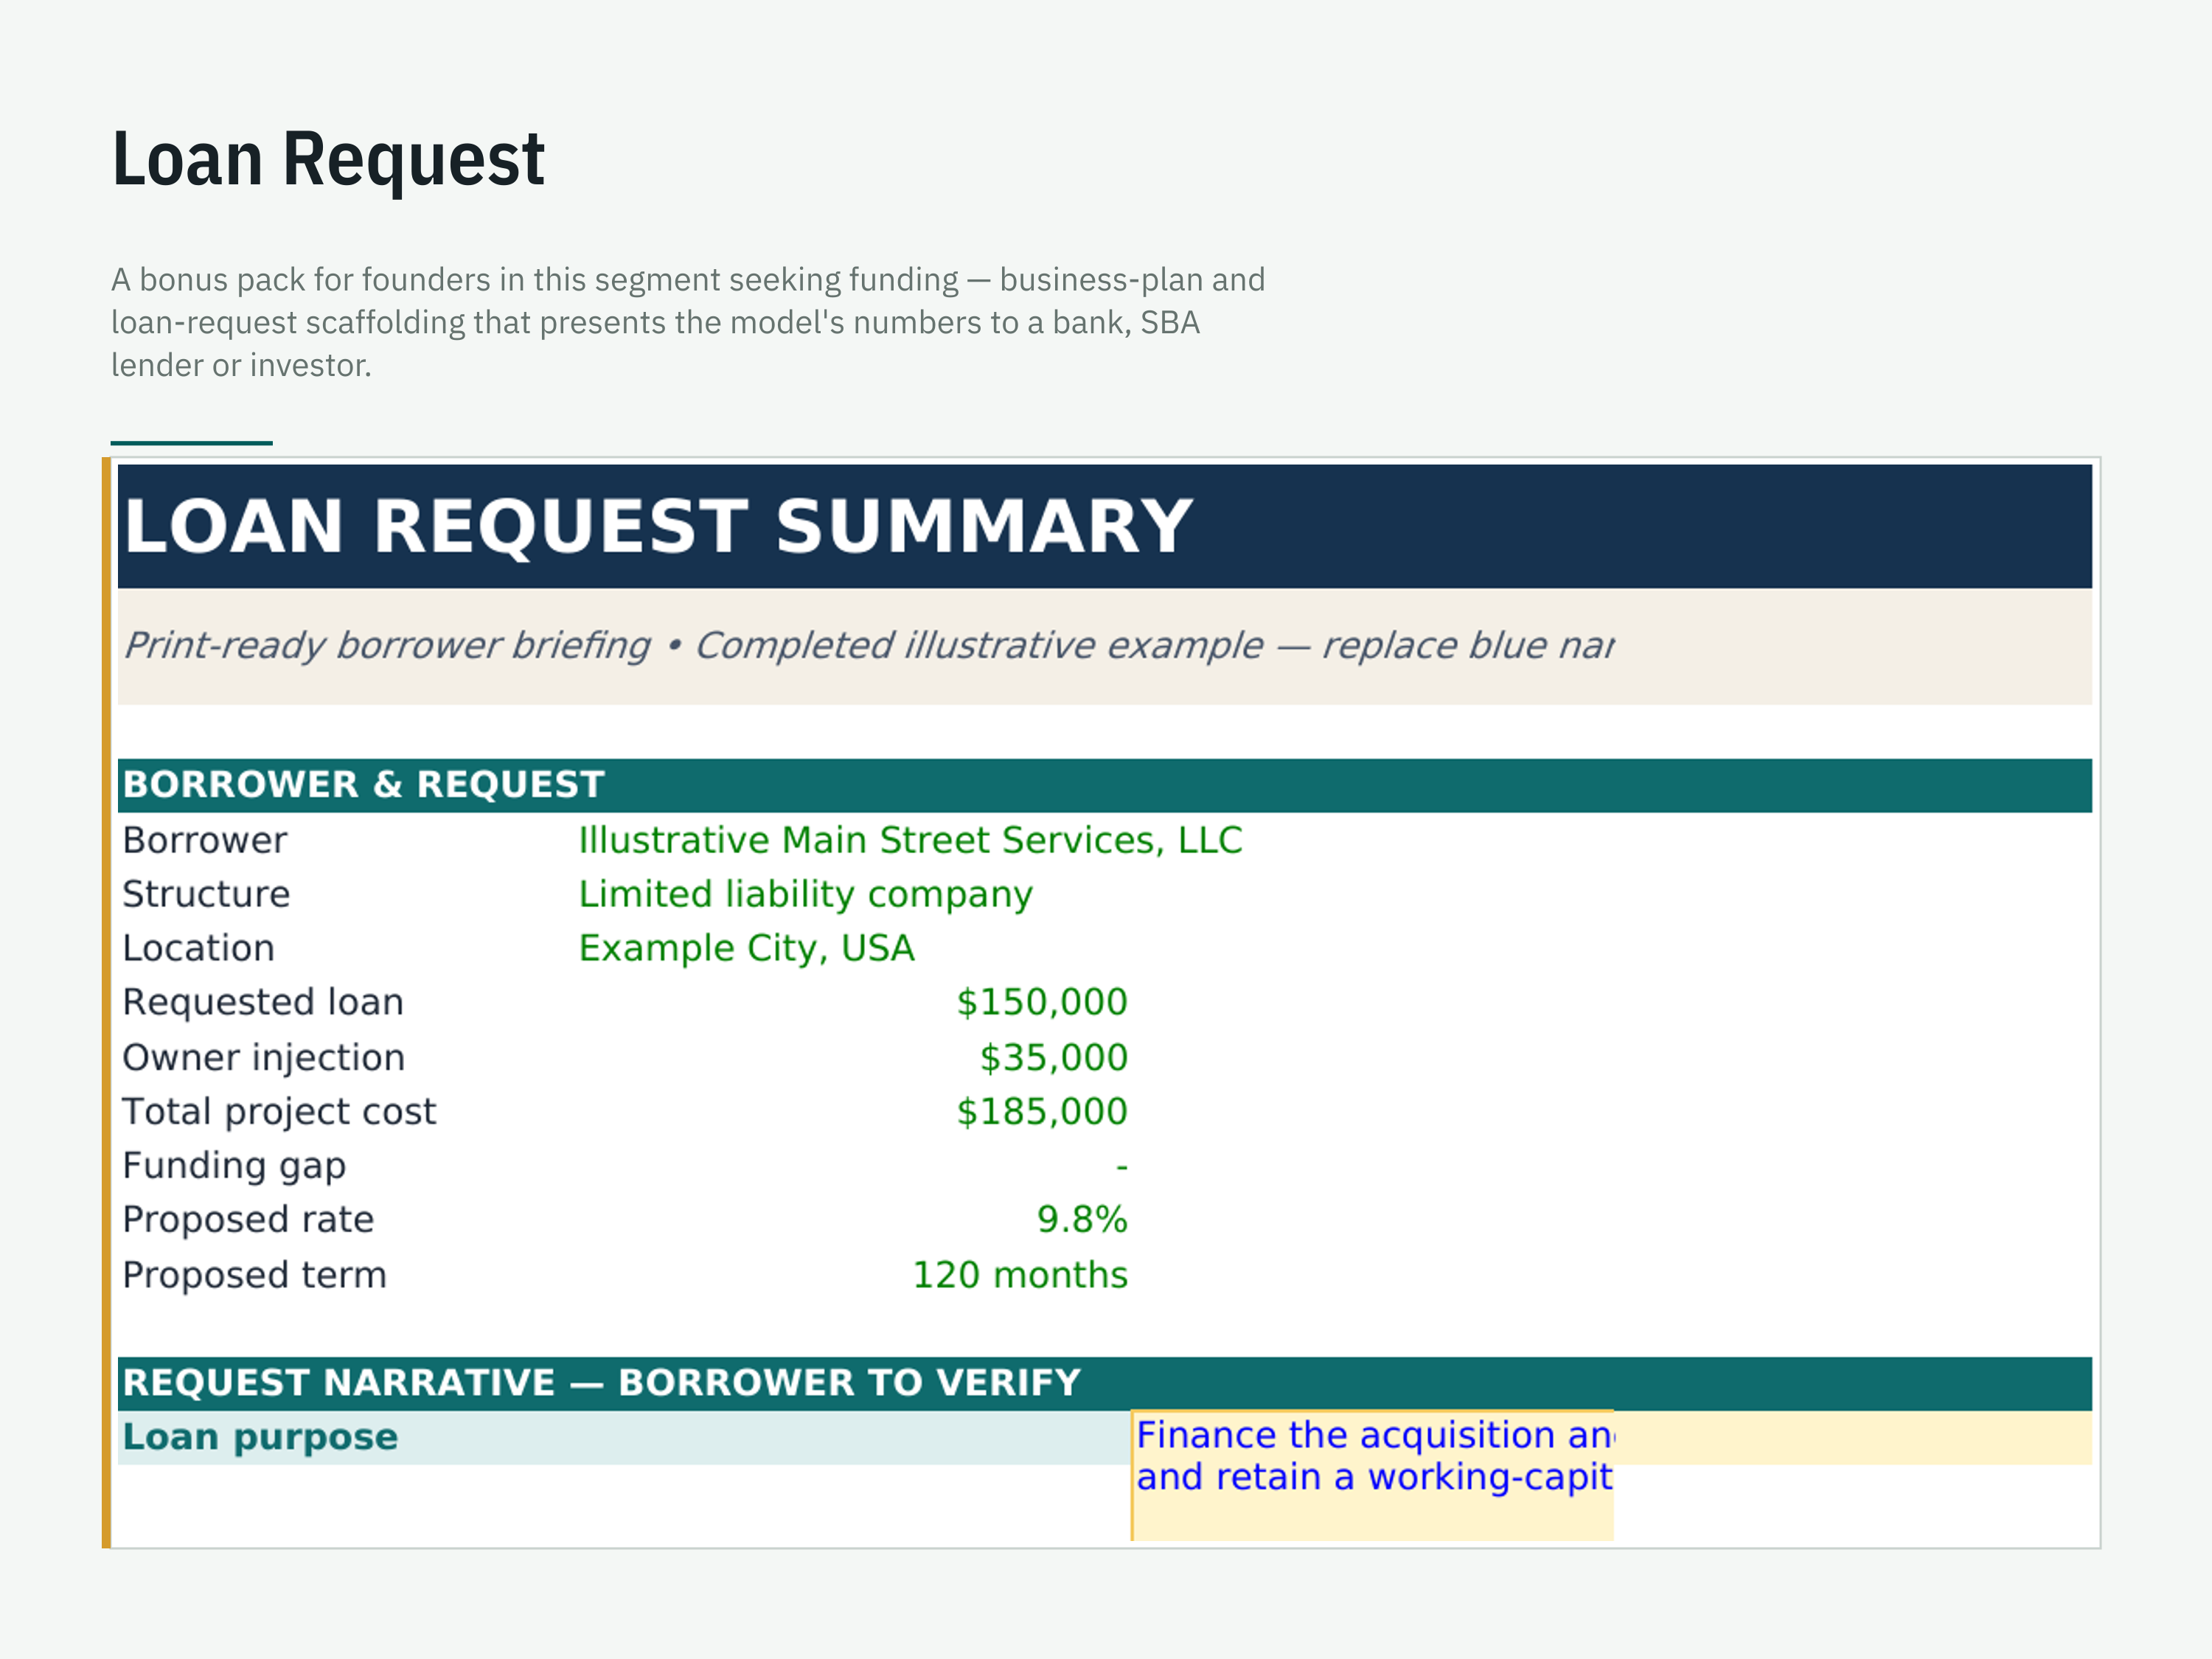Select the 'Example City, USA' value
This screenshot has height=1659, width=2212.
pos(746,949)
